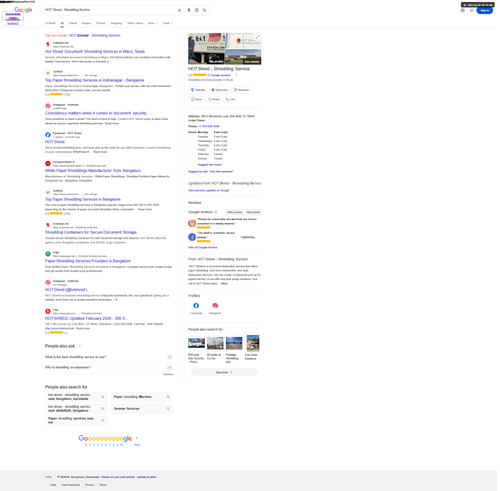The image size is (500, 491).
Task: Click 'Update location' in the footer
Action: coord(147,477)
